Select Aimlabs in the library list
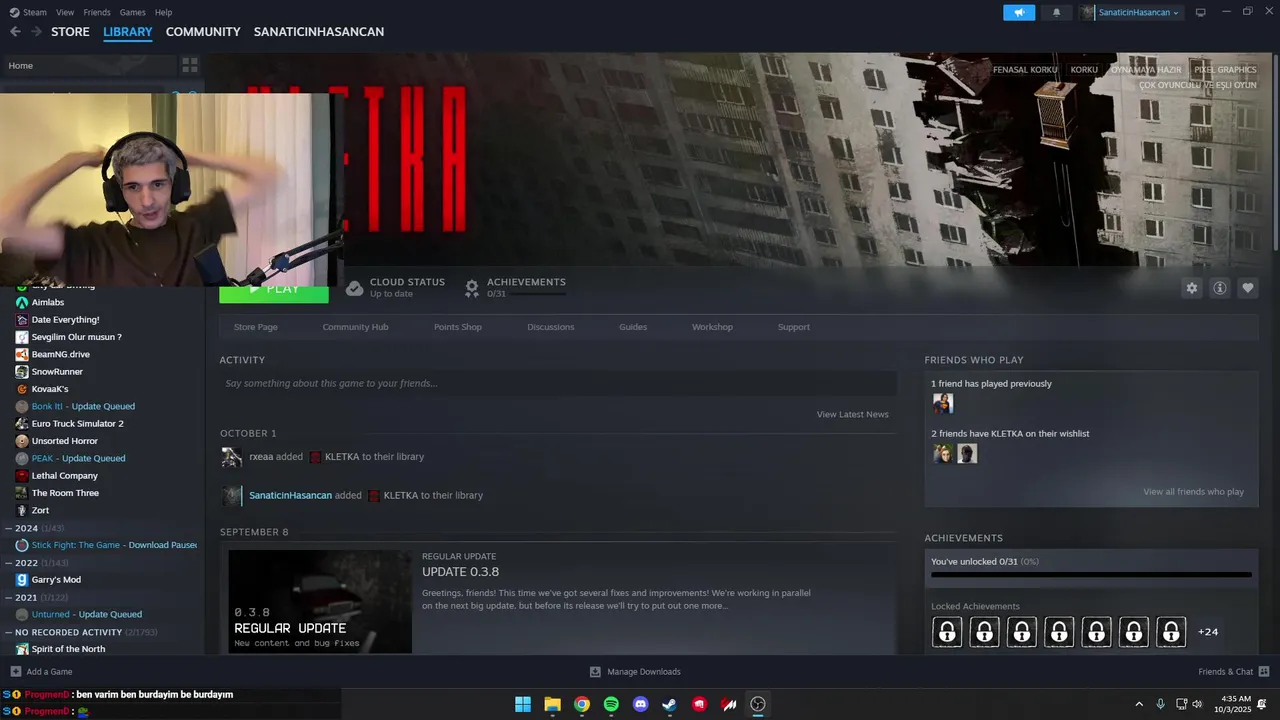Viewport: 1280px width, 720px height. click(48, 302)
